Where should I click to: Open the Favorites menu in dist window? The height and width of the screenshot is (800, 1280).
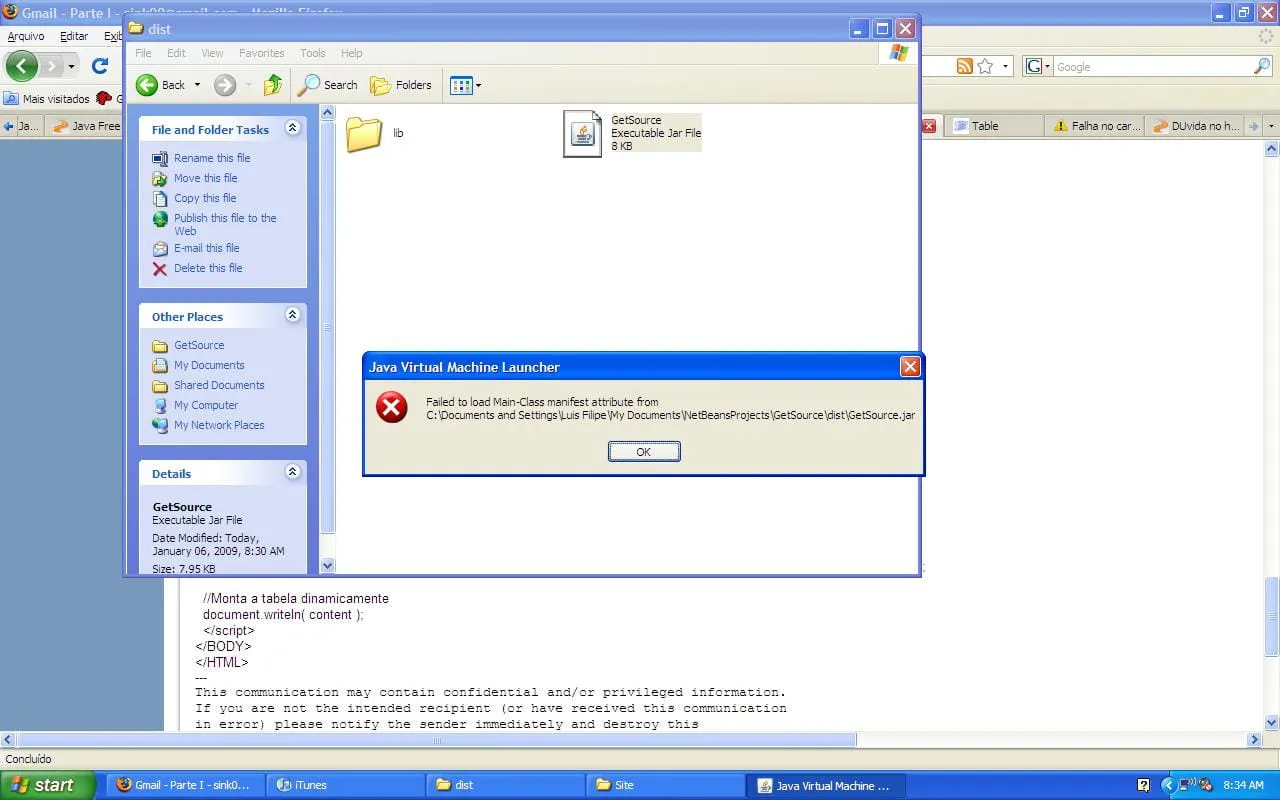(261, 53)
